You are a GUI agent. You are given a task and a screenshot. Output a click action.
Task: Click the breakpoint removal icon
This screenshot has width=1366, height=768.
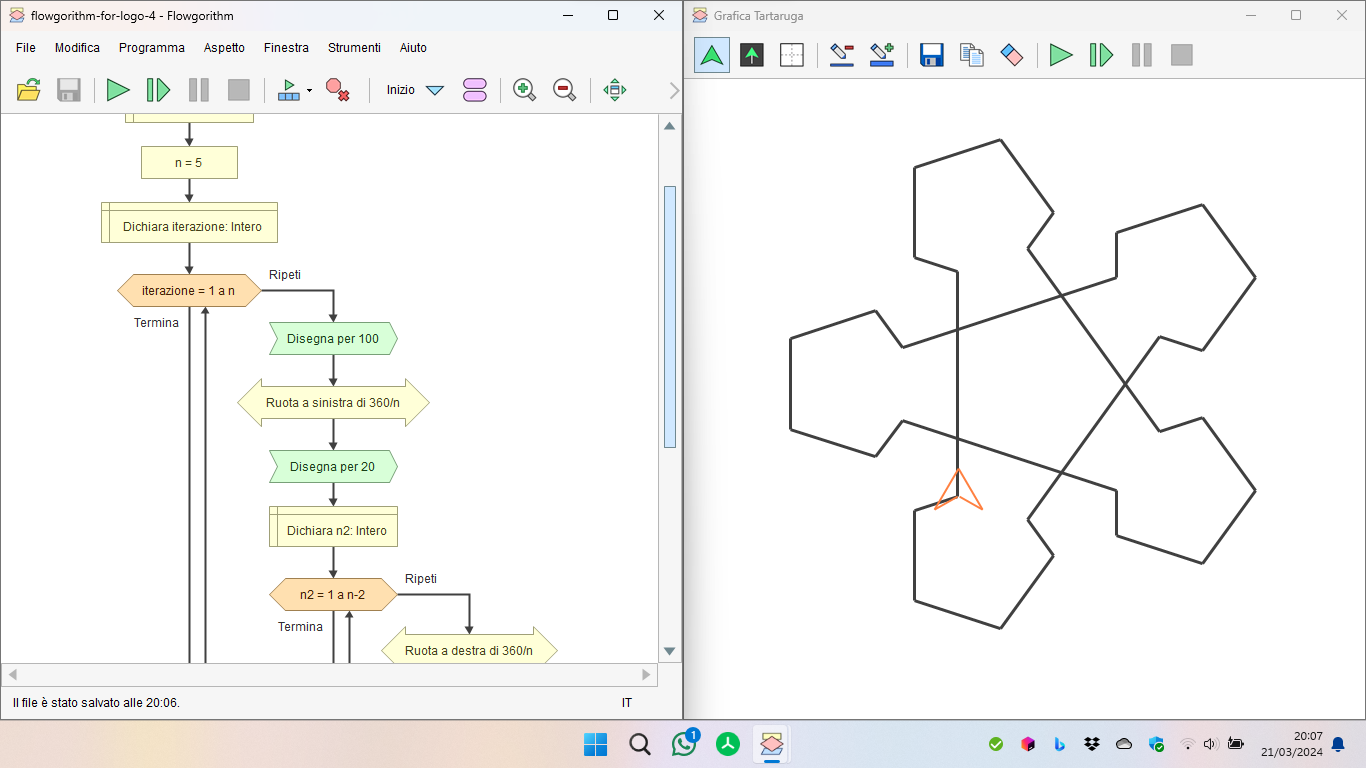(337, 90)
